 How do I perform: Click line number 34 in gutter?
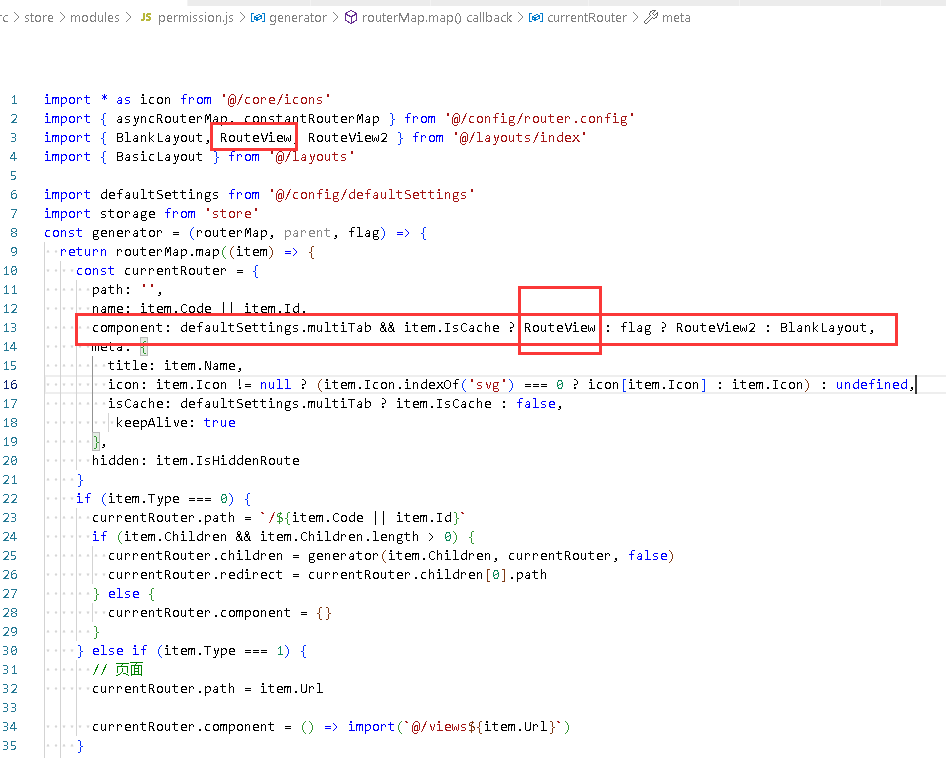click(11, 727)
